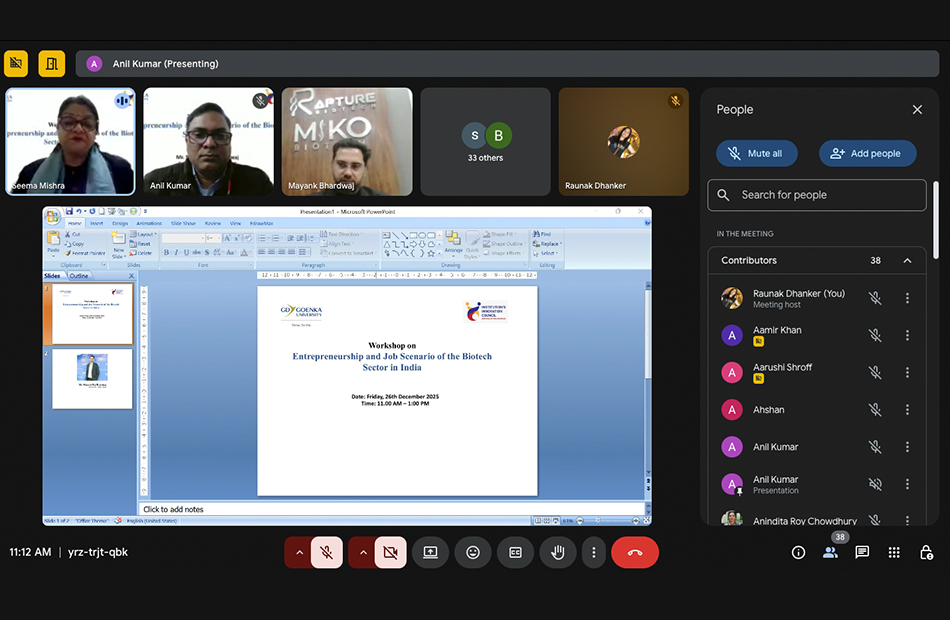Click the Raise hand icon

pyautogui.click(x=558, y=552)
